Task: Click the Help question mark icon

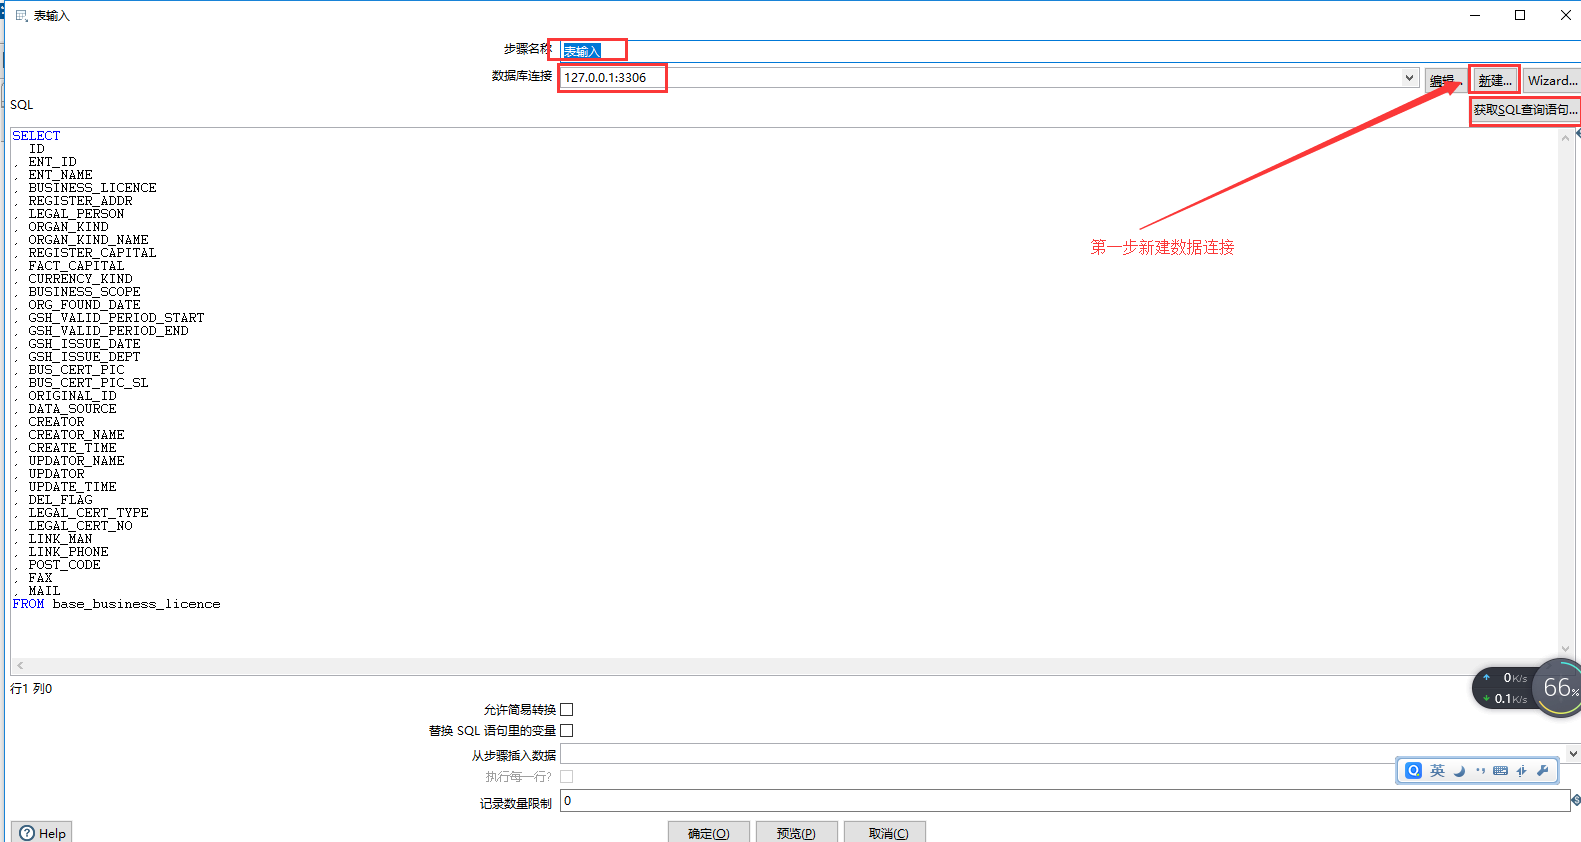Action: [x=27, y=833]
